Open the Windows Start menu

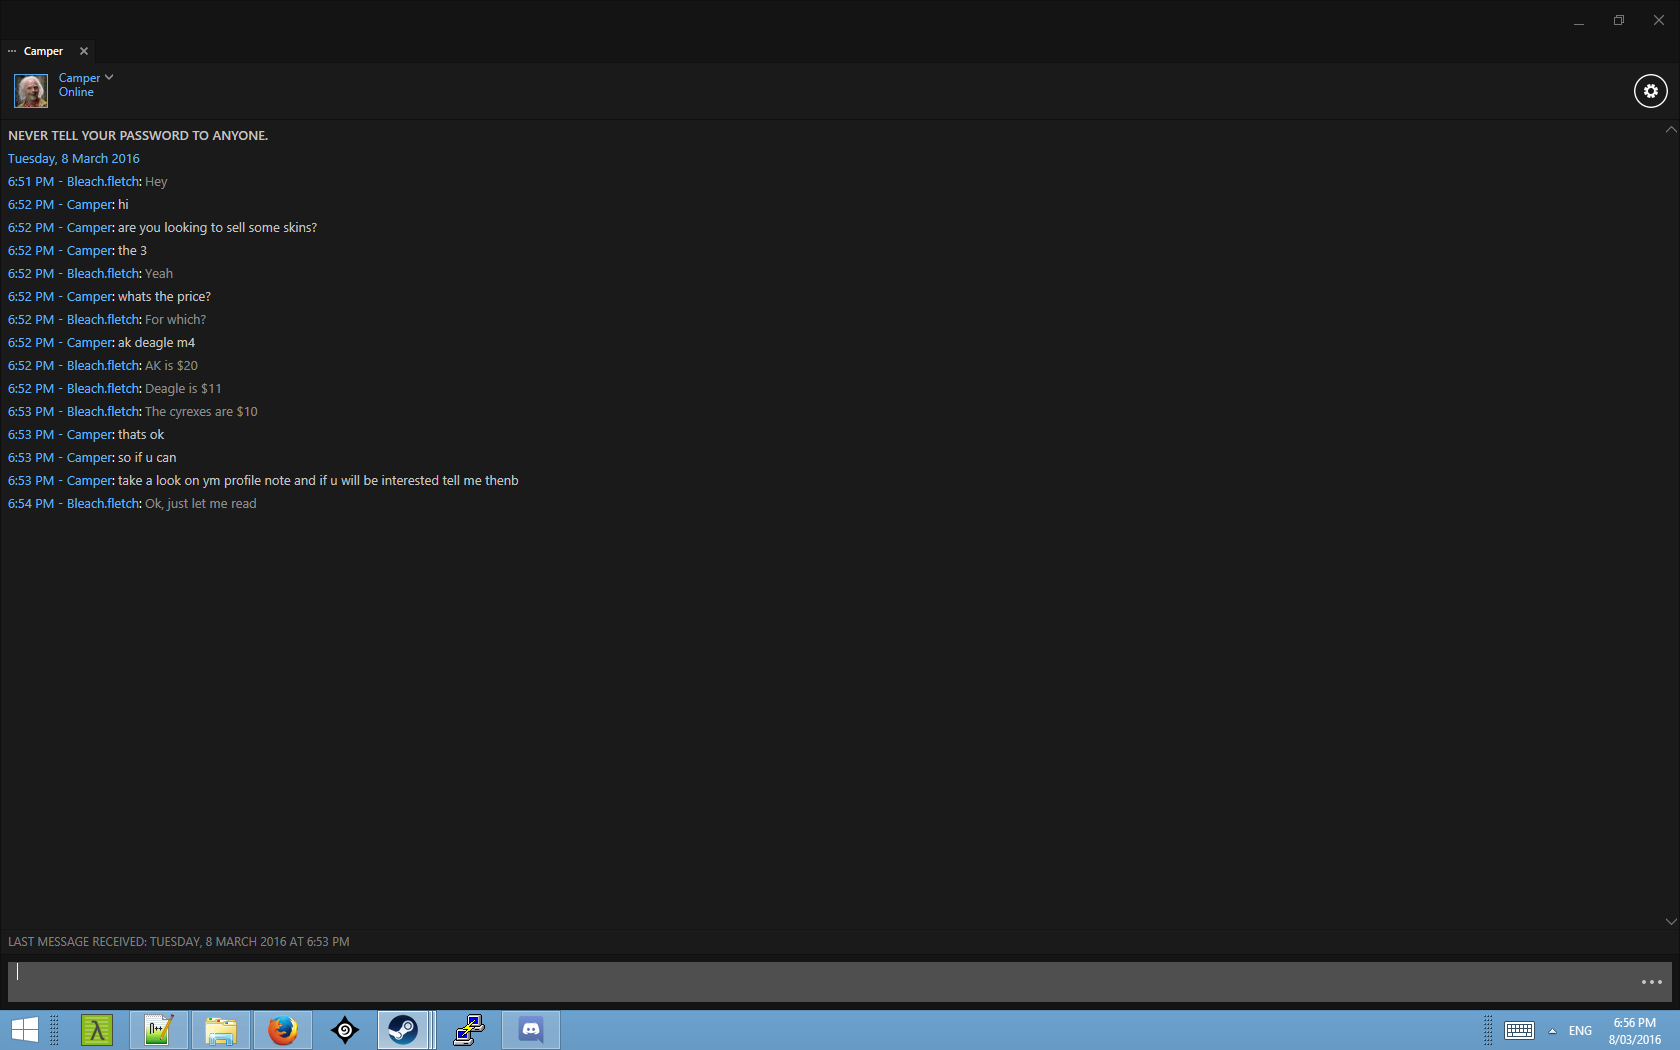click(x=24, y=1029)
